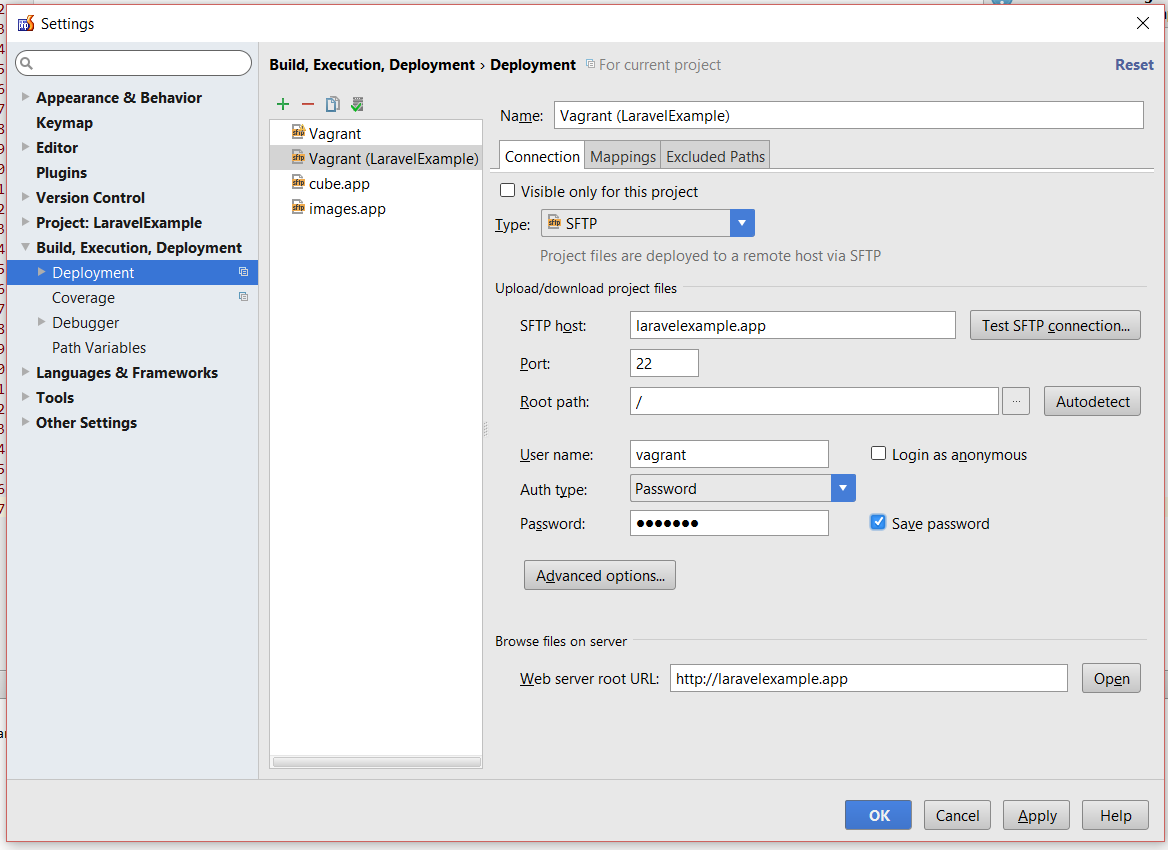Enable Login as anonymous
Image resolution: width=1168 pixels, height=850 pixels.
click(x=878, y=453)
